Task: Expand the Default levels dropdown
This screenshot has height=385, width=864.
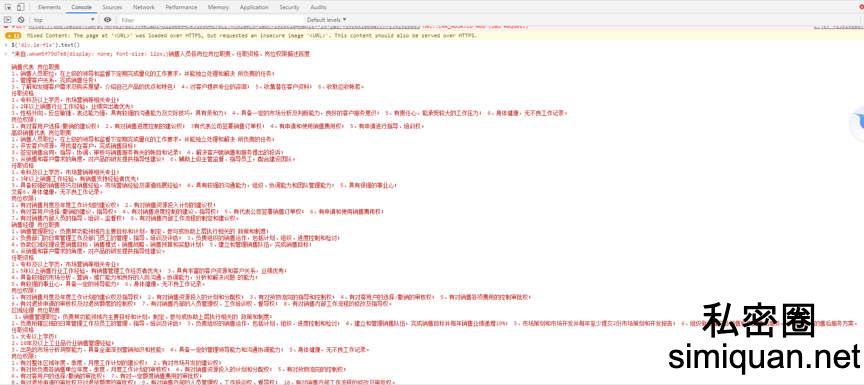Action: point(327,20)
